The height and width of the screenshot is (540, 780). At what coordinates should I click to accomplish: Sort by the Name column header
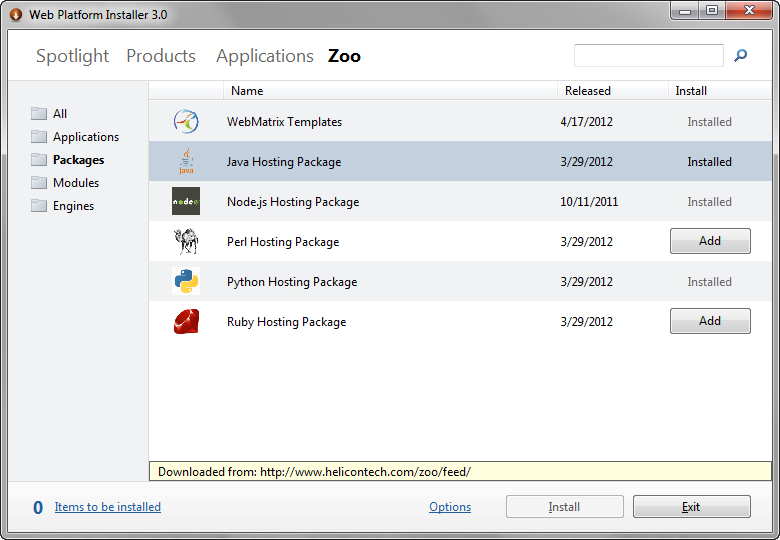pyautogui.click(x=390, y=91)
